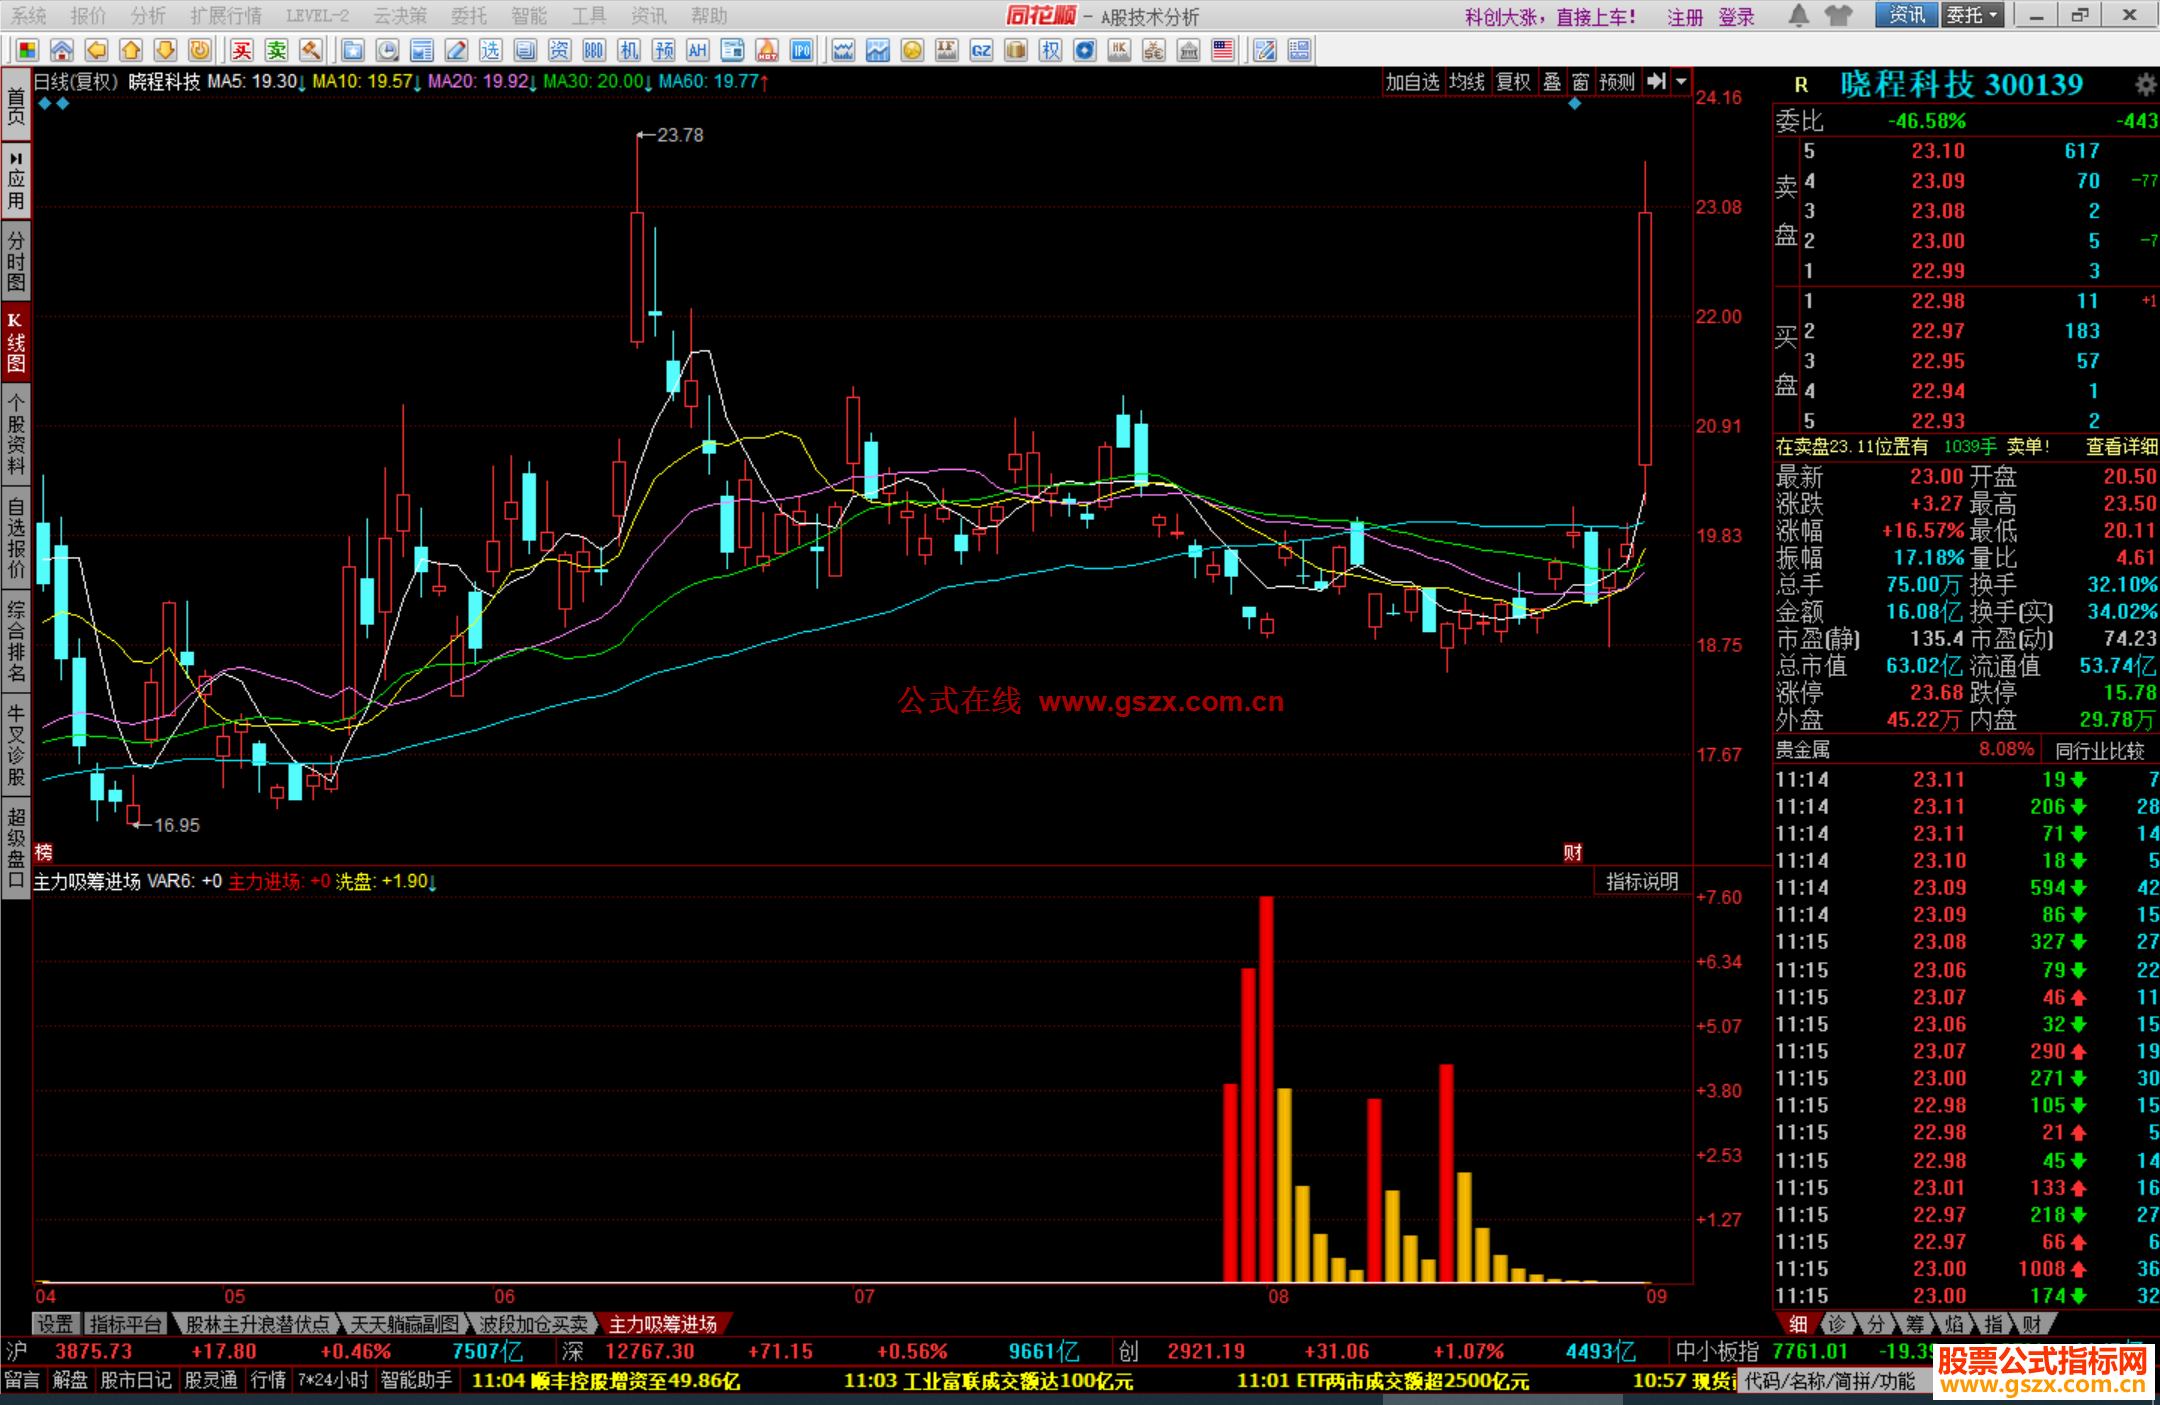The width and height of the screenshot is (2160, 1405).
Task: Click 查看详细 link
Action: click(x=2121, y=447)
